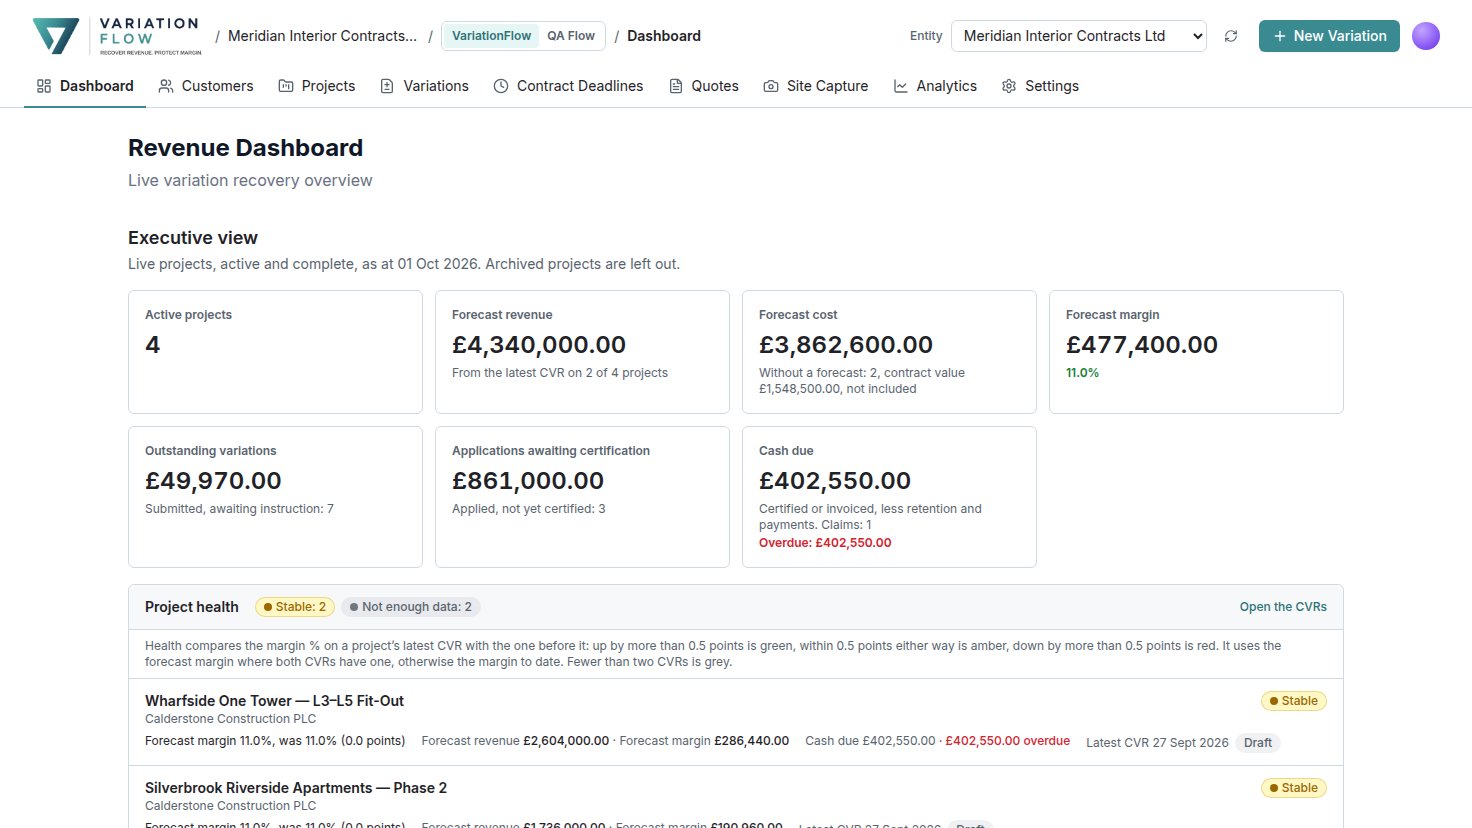Open the Site Capture tab label
Image resolution: width=1472 pixels, height=828 pixels.
coord(828,86)
